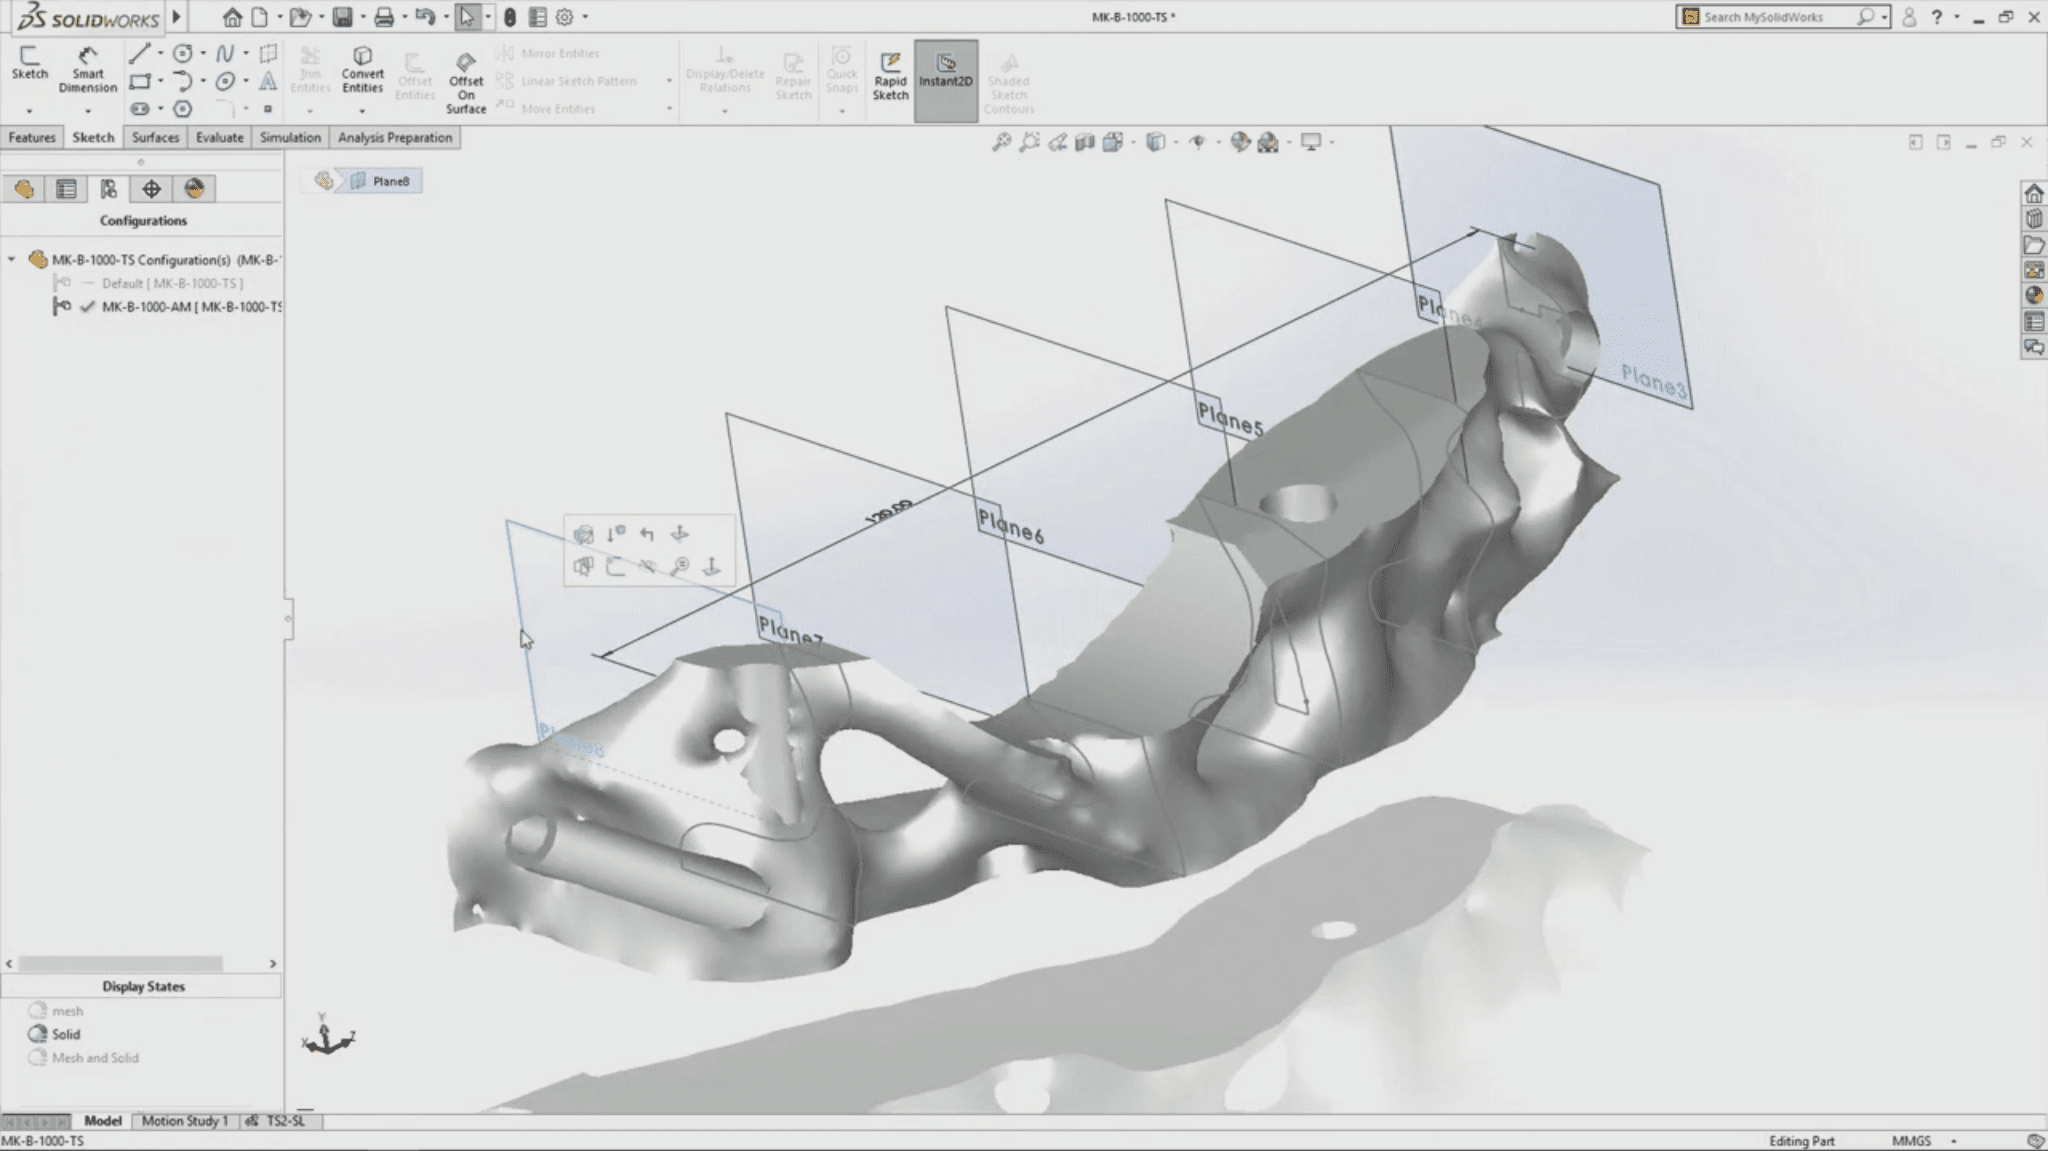
Task: Open File Properties icon
Action: (x=537, y=17)
